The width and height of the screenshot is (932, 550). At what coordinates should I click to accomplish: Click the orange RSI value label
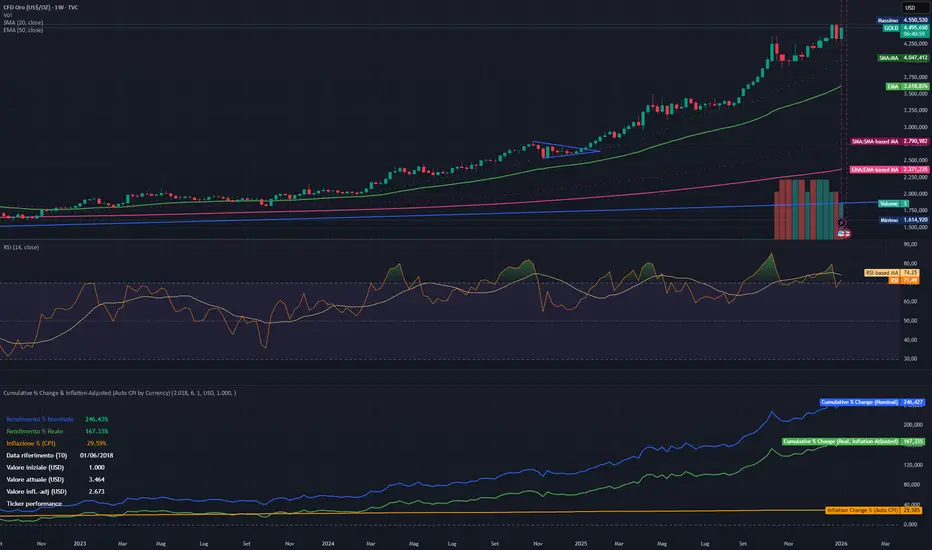click(x=903, y=280)
